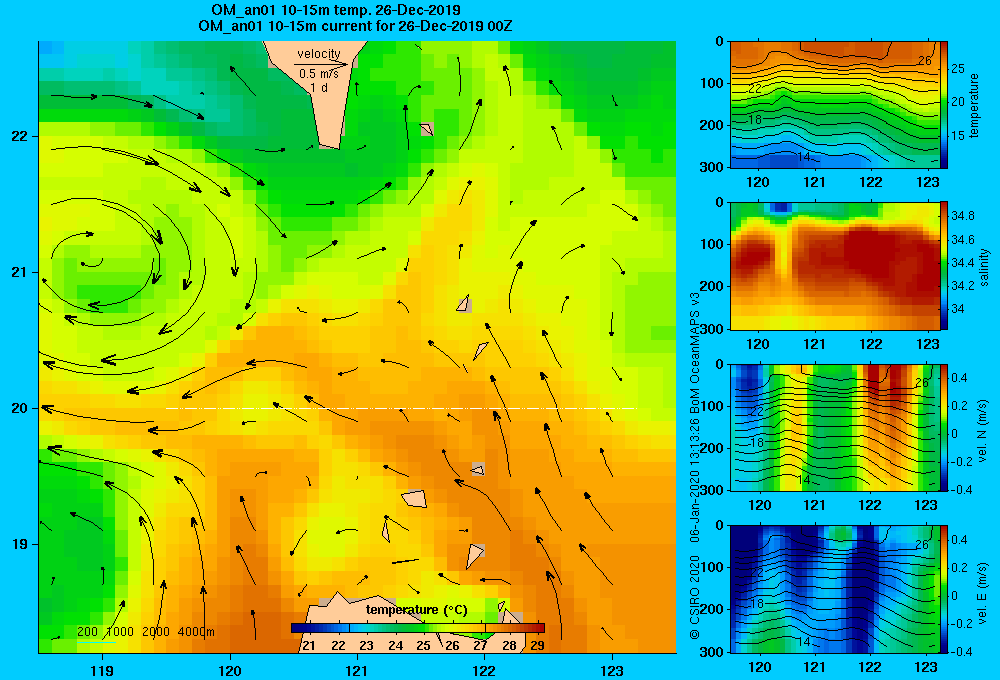Viewport: 1000px width, 680px height.
Task: Click longitude label 123 below main map
Action: [612, 670]
